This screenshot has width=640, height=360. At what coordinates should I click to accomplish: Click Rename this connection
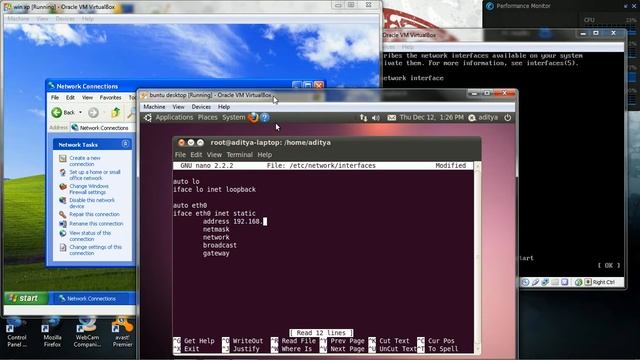(x=96, y=224)
